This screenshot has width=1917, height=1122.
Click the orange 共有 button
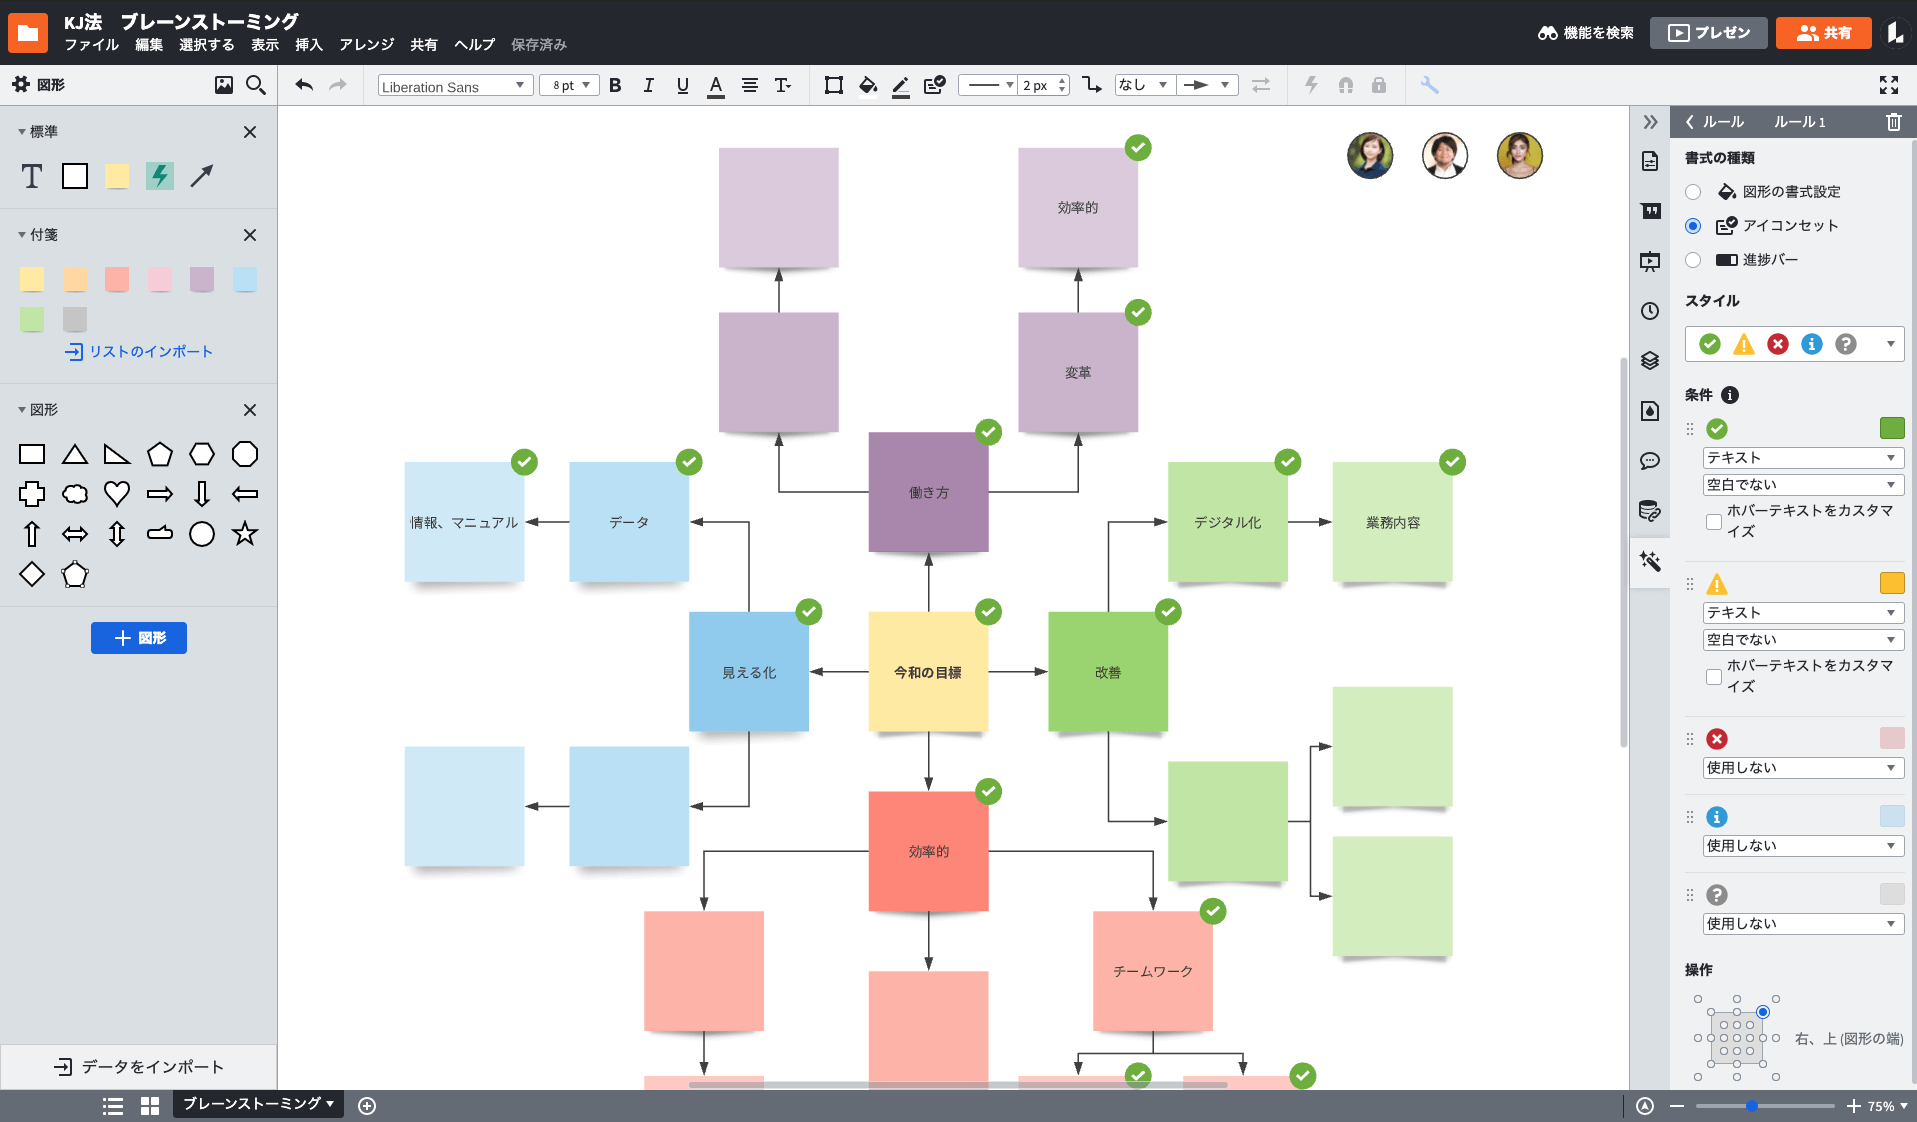1823,33
